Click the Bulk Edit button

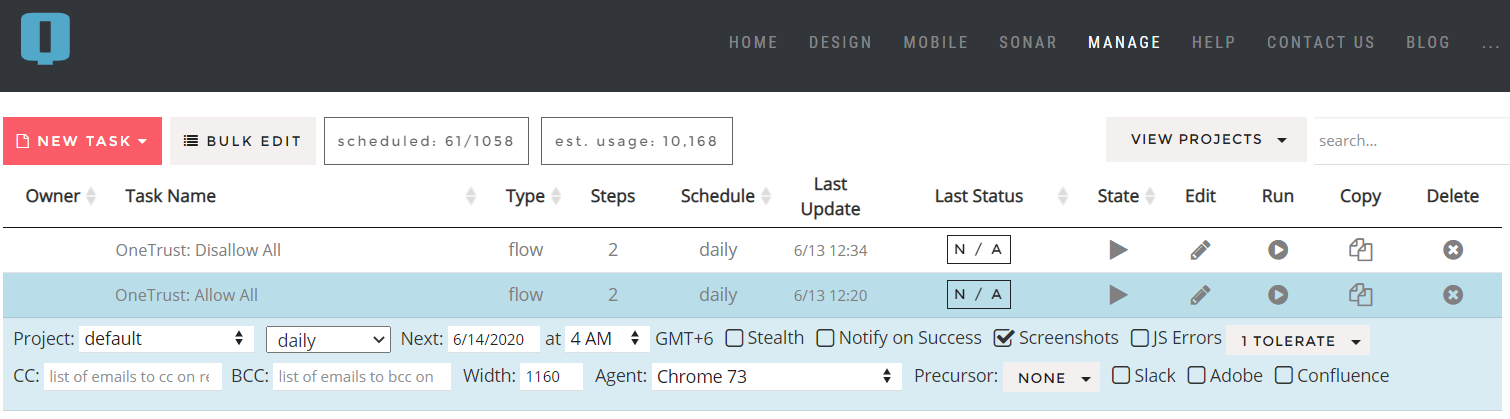click(x=243, y=141)
